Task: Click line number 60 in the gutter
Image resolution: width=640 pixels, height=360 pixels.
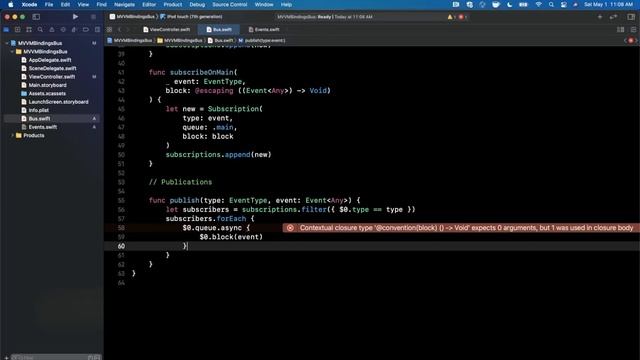Action: (x=121, y=246)
